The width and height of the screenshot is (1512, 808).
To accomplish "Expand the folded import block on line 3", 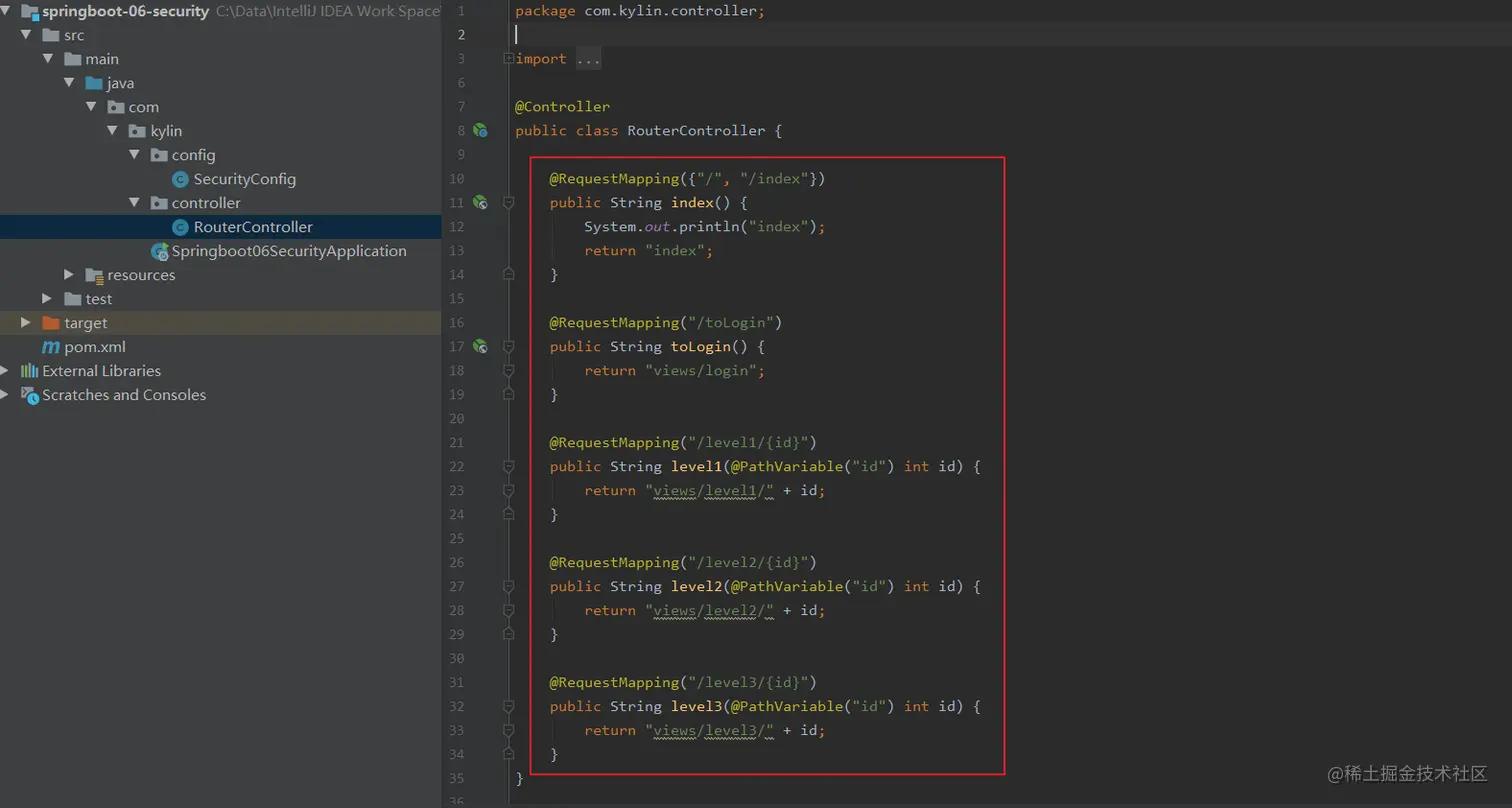I will coord(508,59).
